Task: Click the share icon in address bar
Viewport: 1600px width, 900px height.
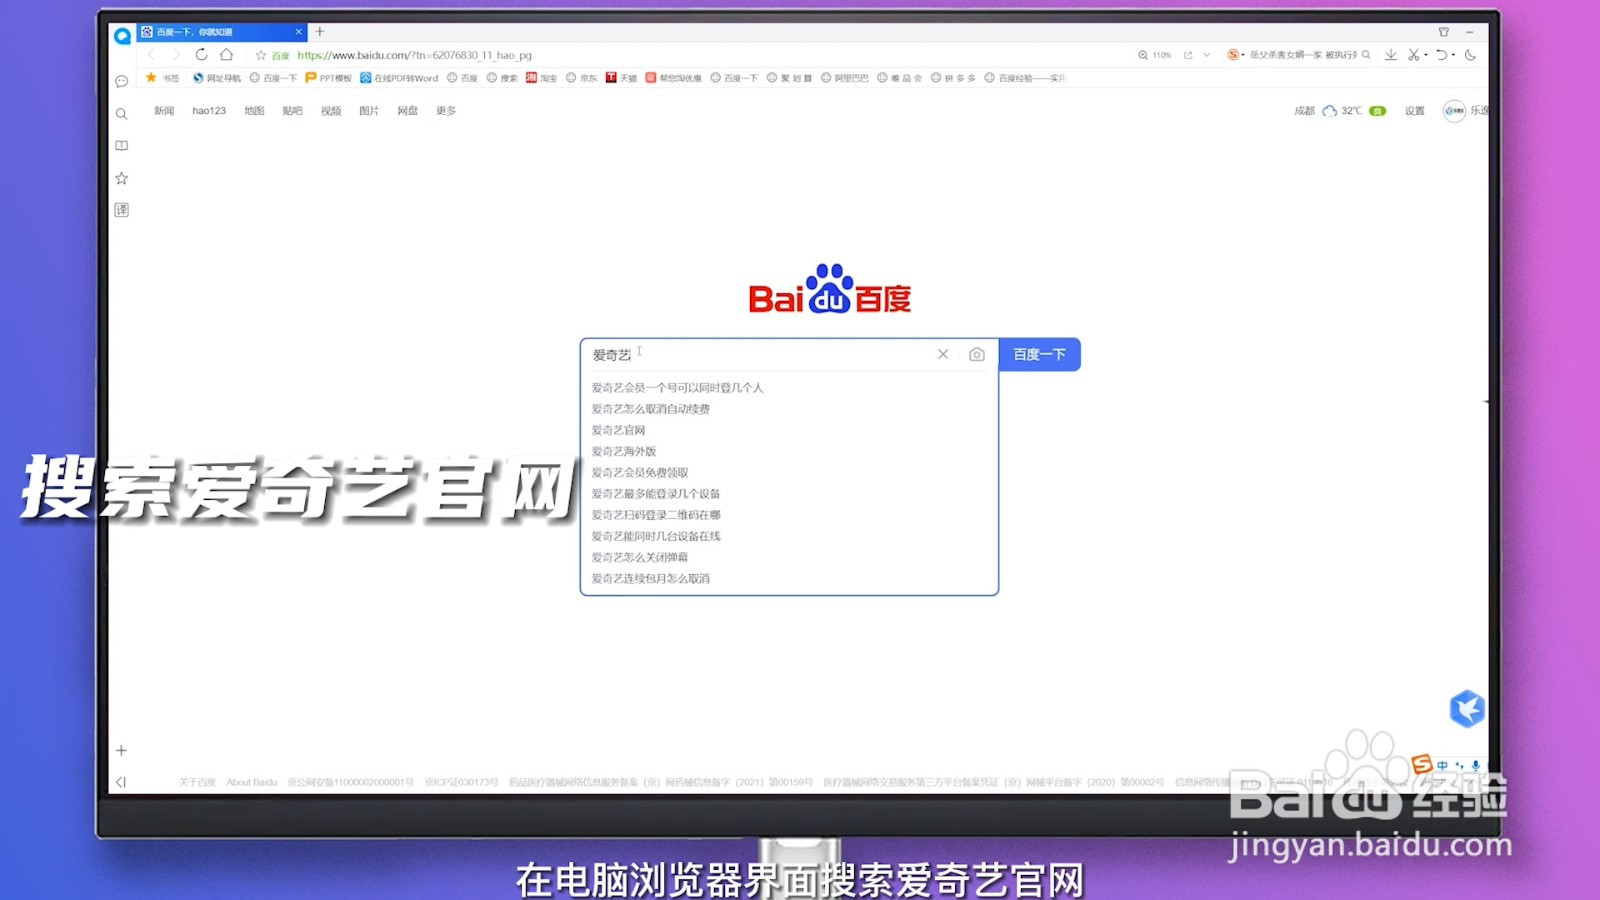Action: click(x=1188, y=55)
